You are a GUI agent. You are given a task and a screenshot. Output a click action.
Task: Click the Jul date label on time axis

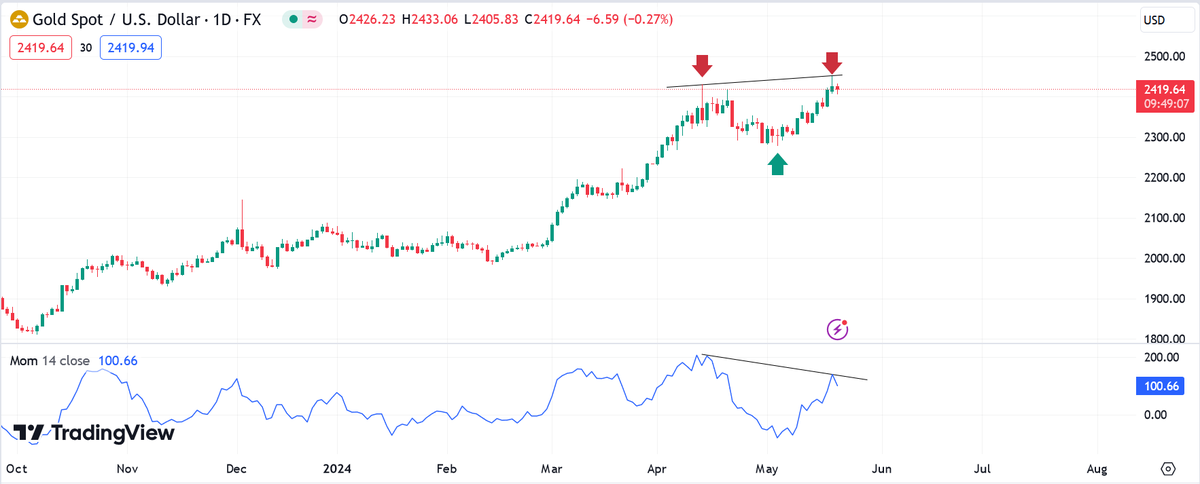(983, 467)
